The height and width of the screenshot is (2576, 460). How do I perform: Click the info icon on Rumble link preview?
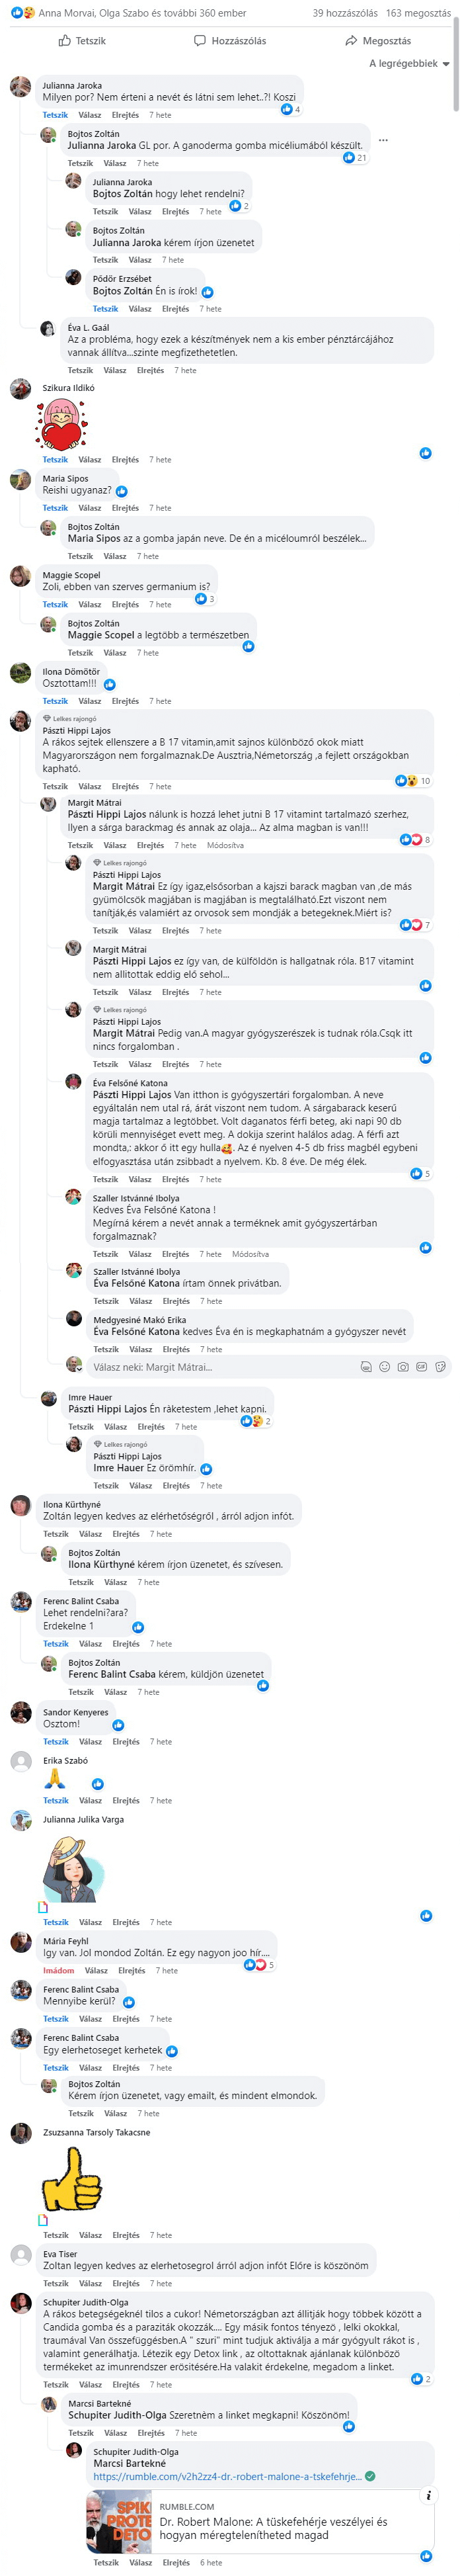pyautogui.click(x=428, y=2495)
